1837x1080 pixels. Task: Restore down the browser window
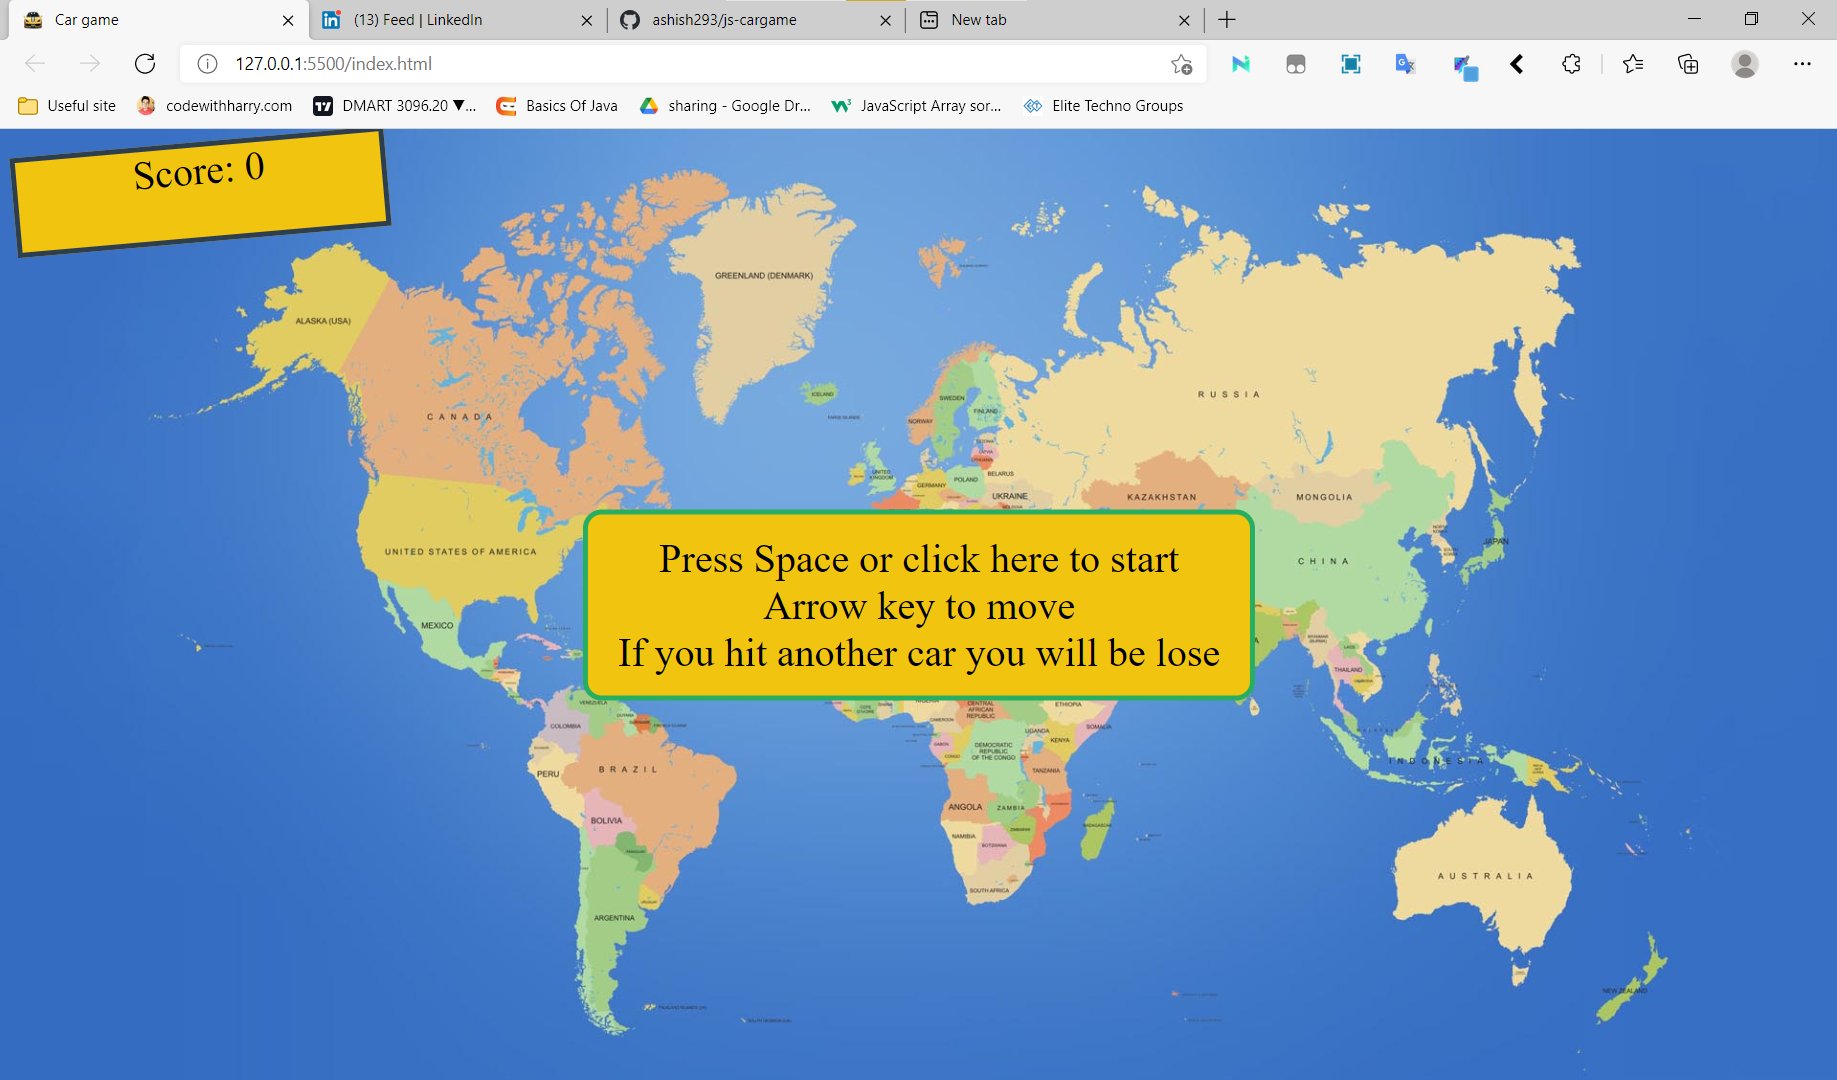coord(1751,19)
